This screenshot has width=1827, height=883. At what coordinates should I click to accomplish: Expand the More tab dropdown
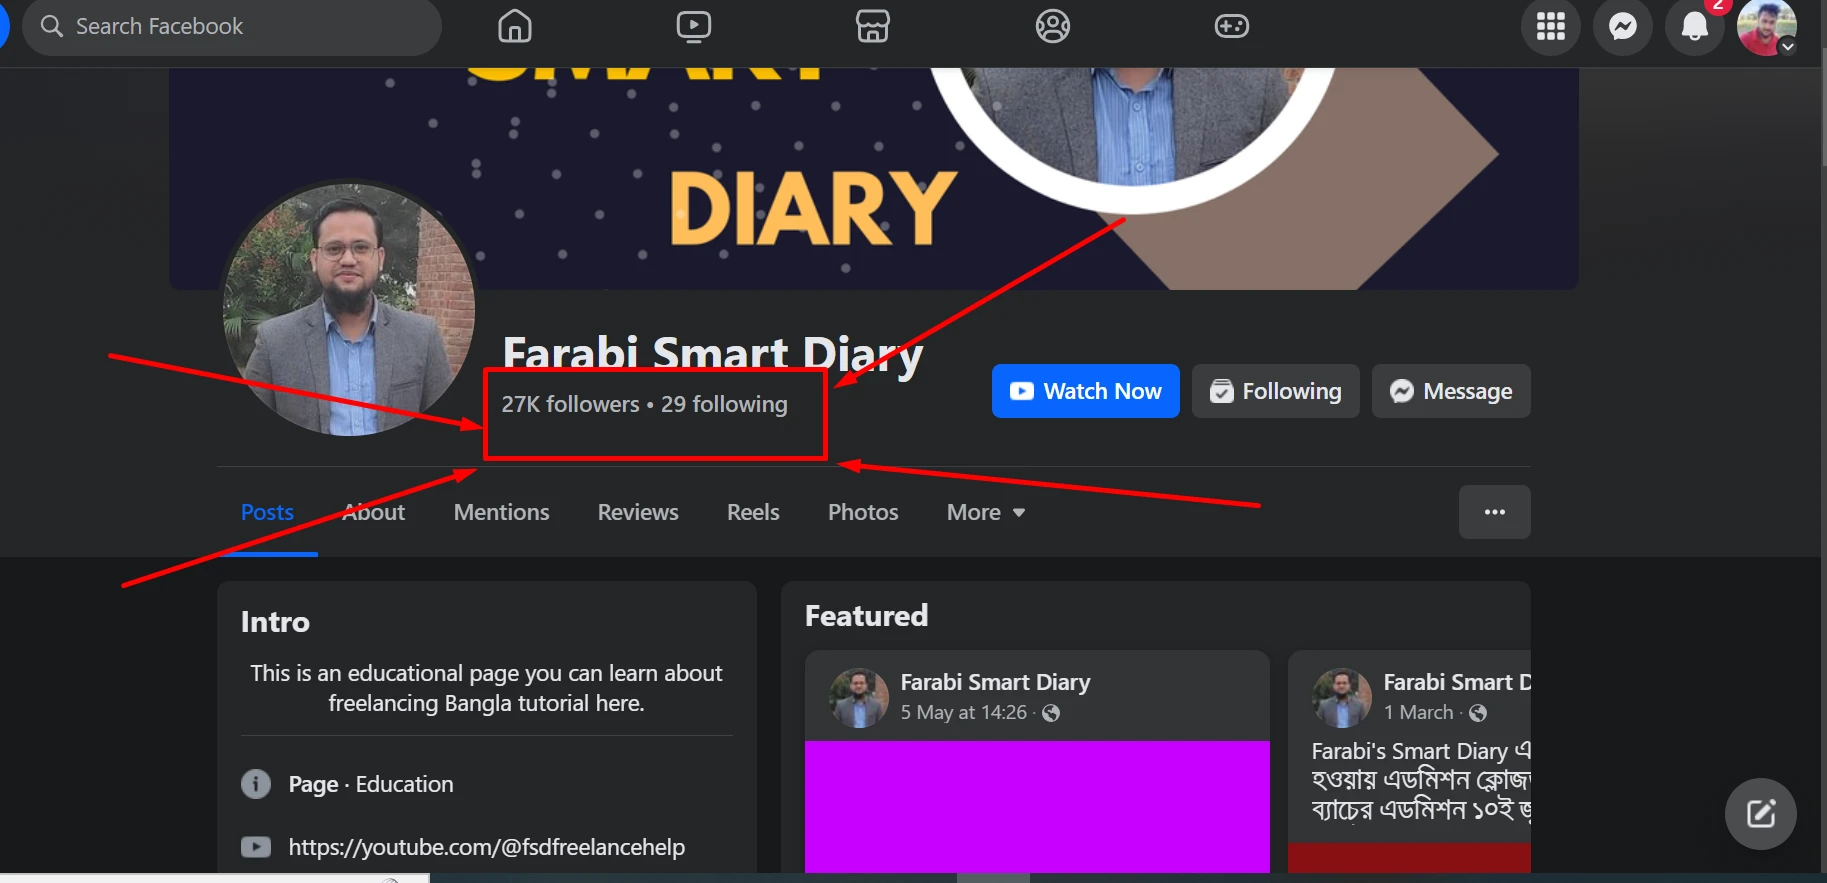coord(986,512)
